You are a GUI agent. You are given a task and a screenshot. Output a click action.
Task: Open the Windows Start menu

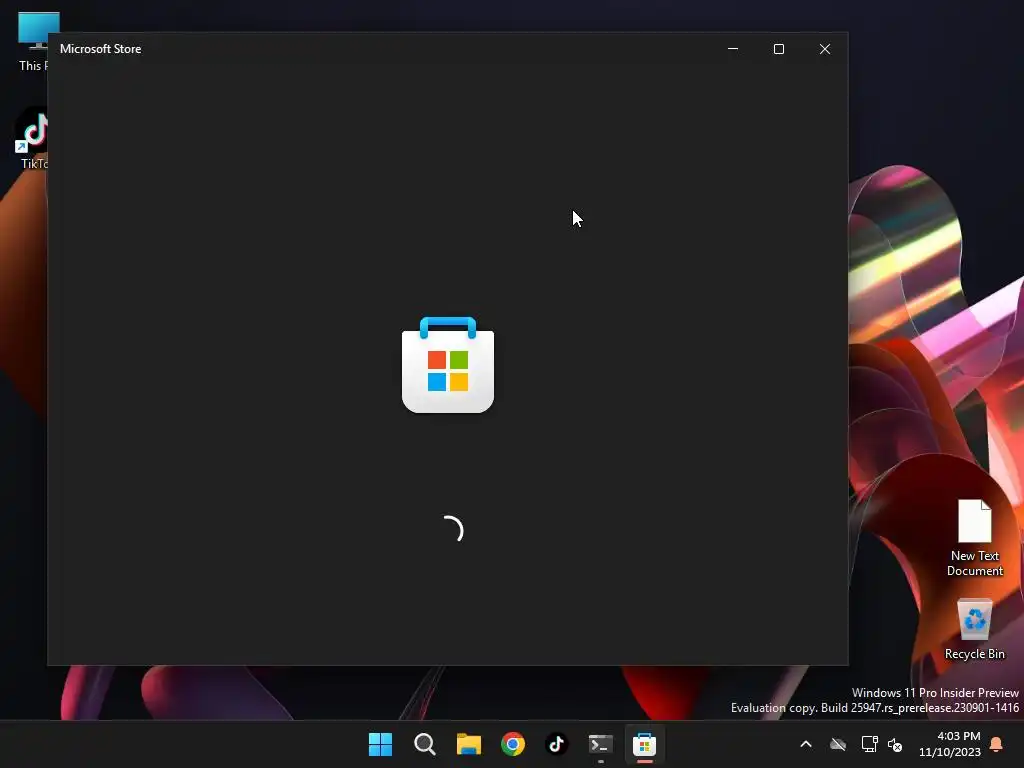(380, 744)
